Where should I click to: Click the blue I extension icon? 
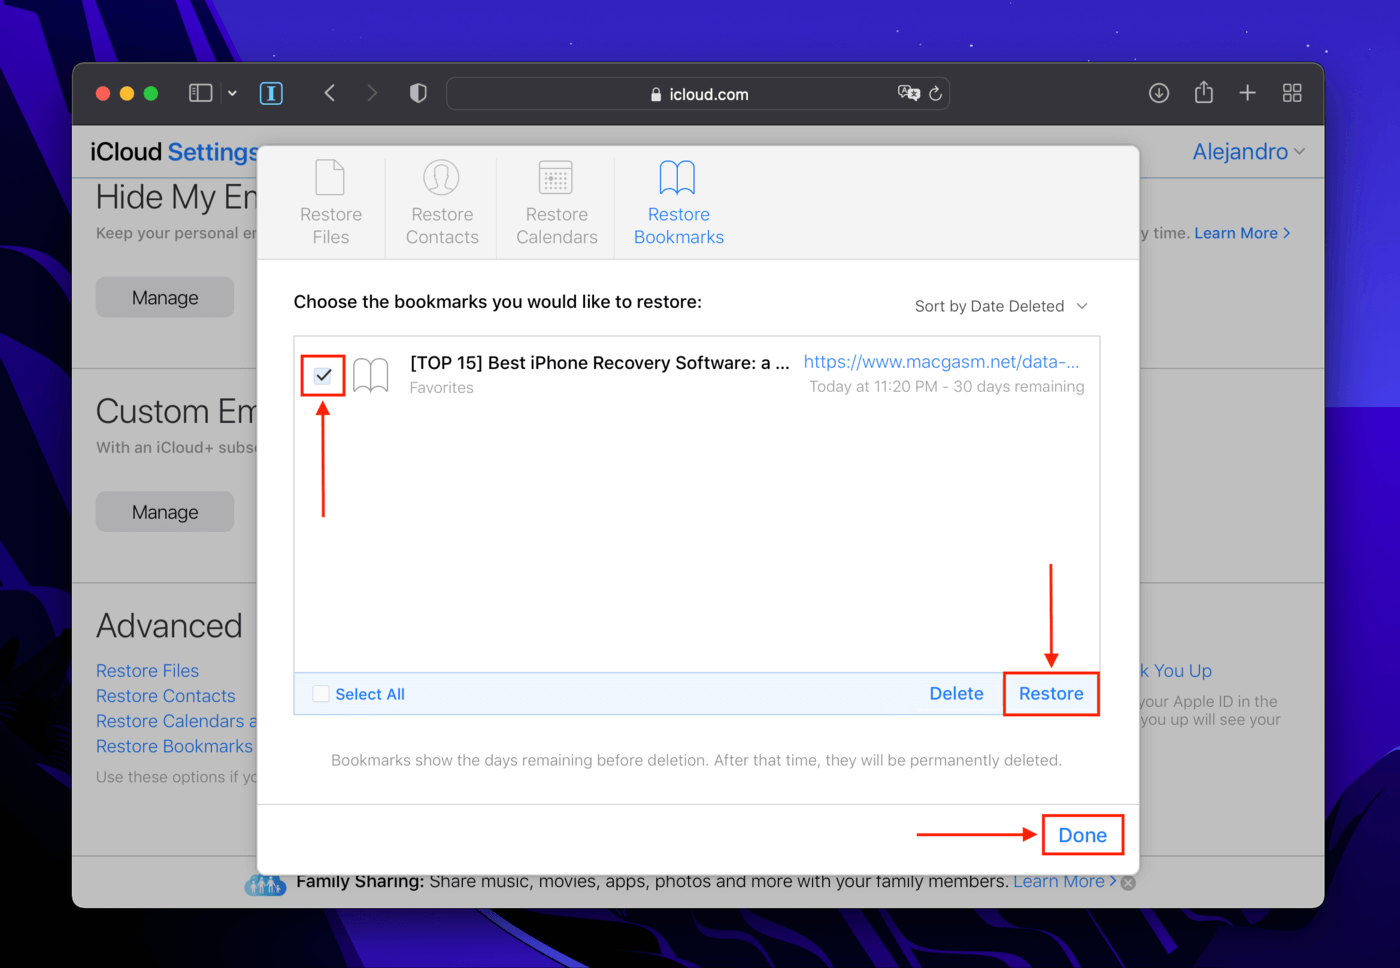[x=271, y=93]
